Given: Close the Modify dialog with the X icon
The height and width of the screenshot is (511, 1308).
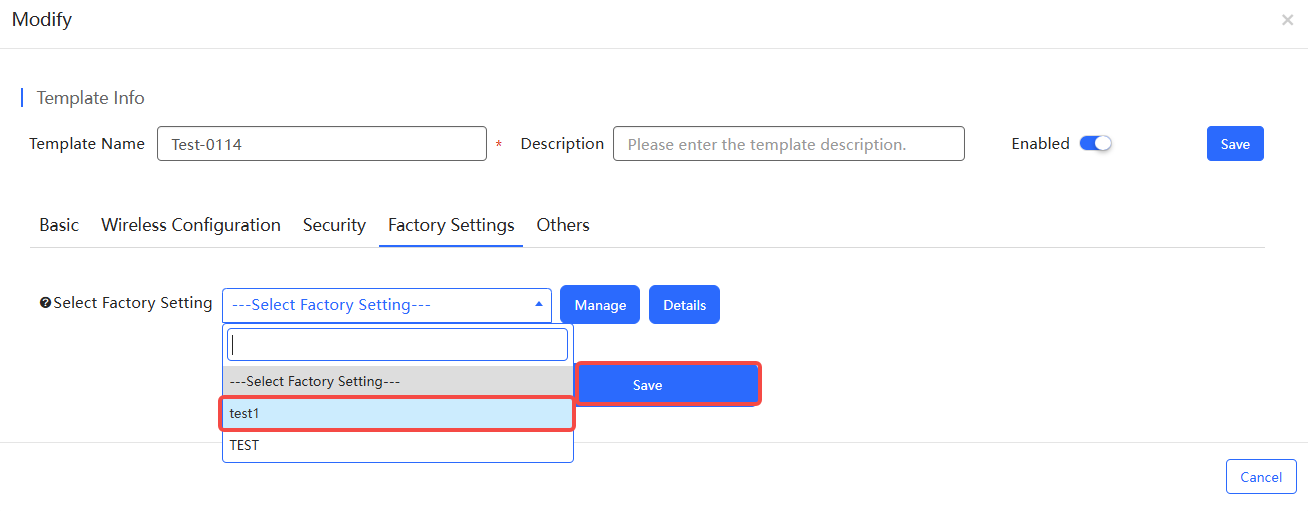Looking at the screenshot, I should [x=1287, y=20].
